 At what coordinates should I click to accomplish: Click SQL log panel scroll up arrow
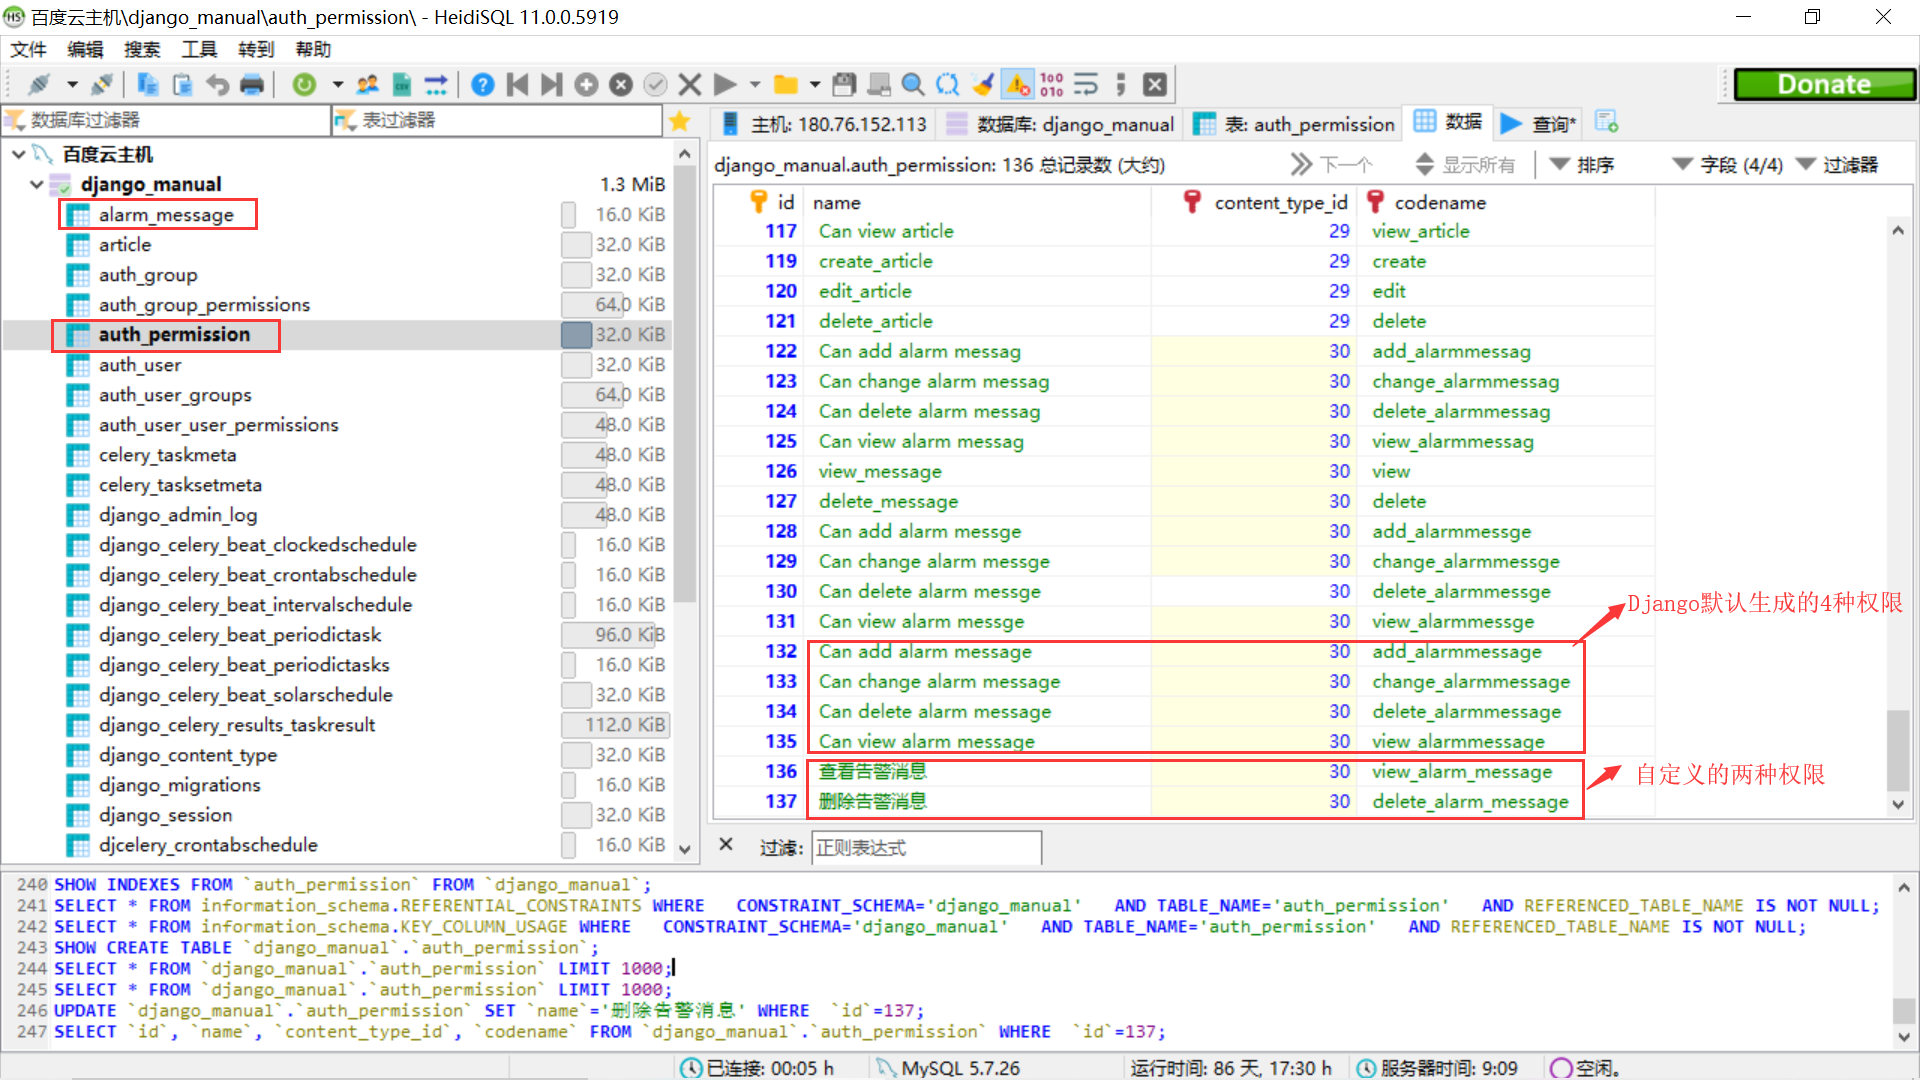[x=1904, y=887]
